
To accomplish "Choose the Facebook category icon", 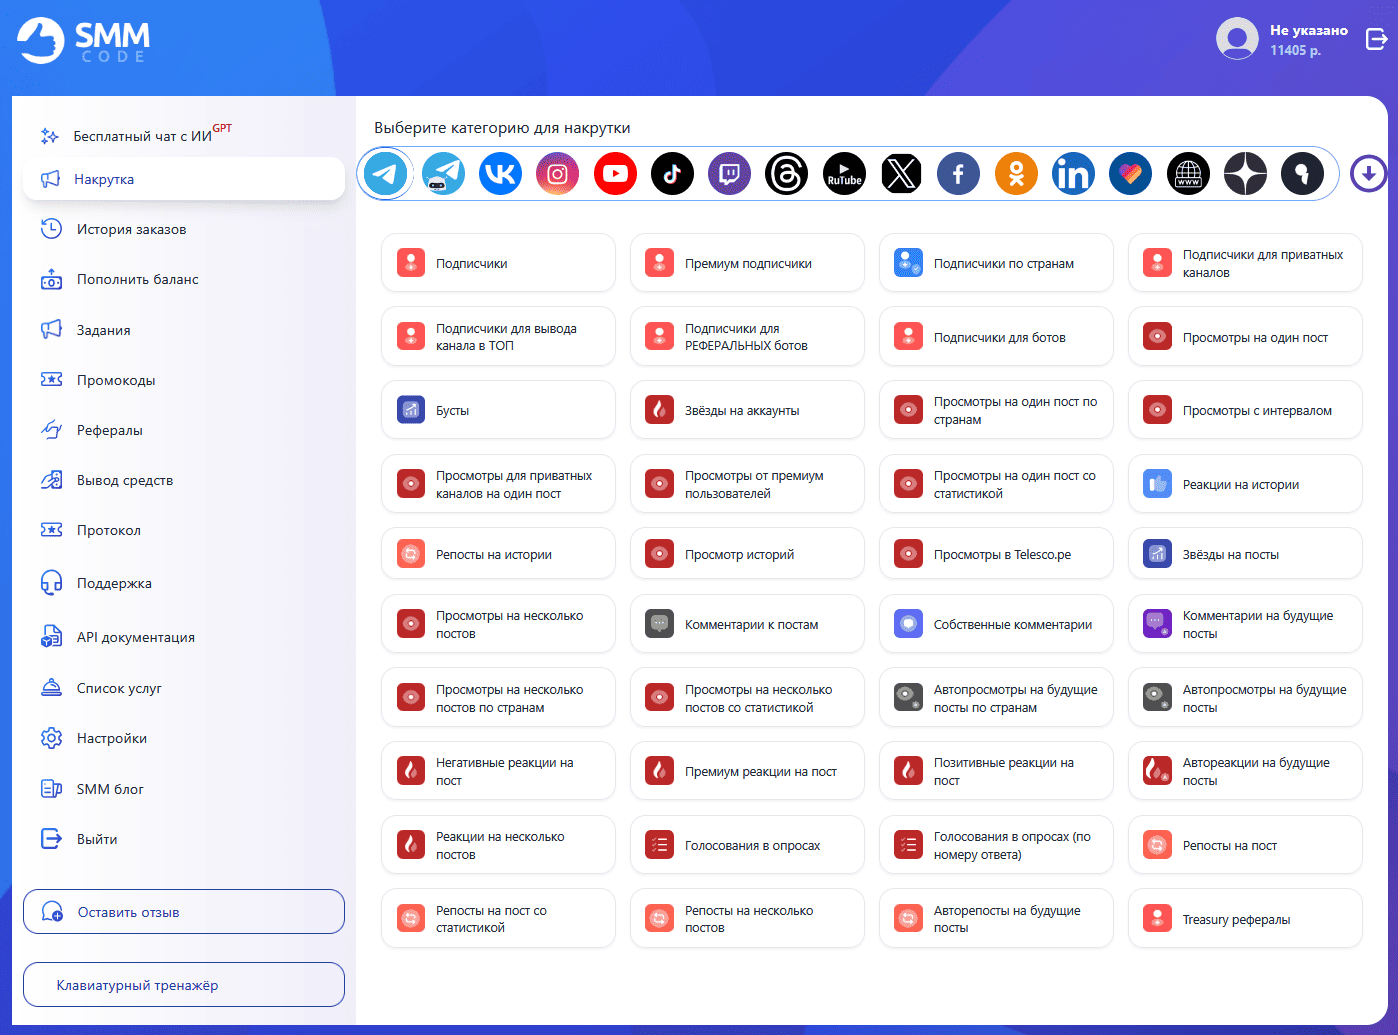I will [958, 174].
